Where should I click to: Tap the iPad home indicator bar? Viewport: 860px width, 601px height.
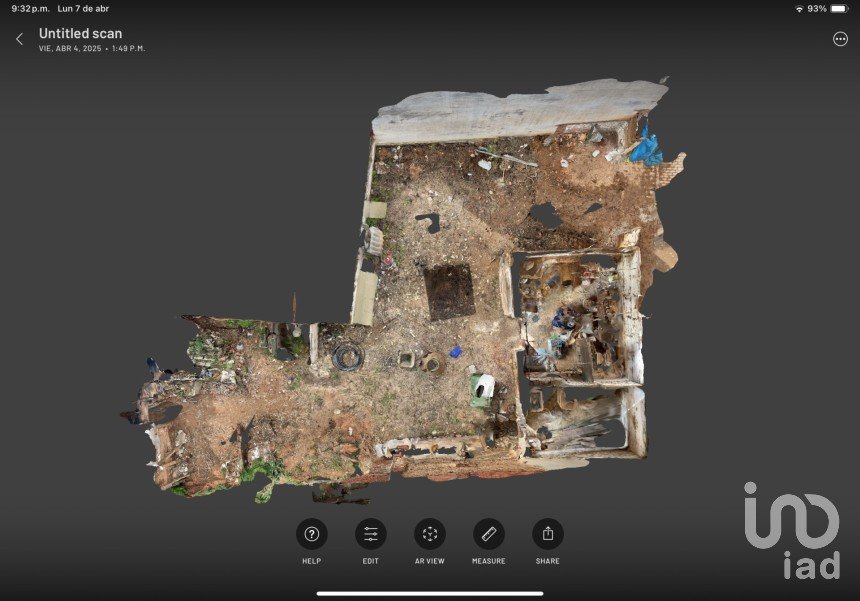pyautogui.click(x=430, y=593)
